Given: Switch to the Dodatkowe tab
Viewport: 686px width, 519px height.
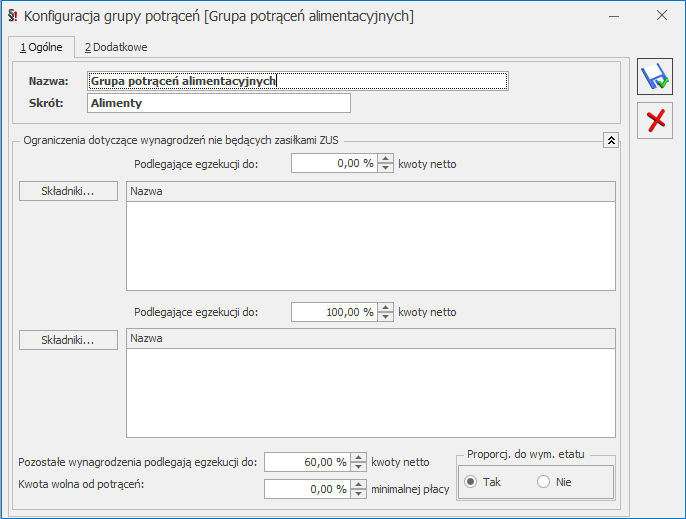Looking at the screenshot, I should [x=116, y=47].
